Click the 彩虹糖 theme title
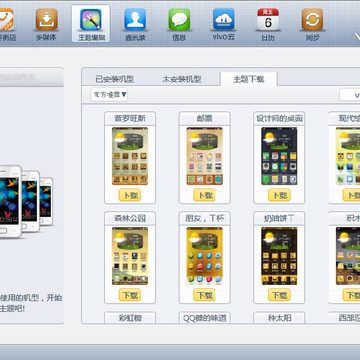Viewport: 360px width, 360px height. point(130,318)
